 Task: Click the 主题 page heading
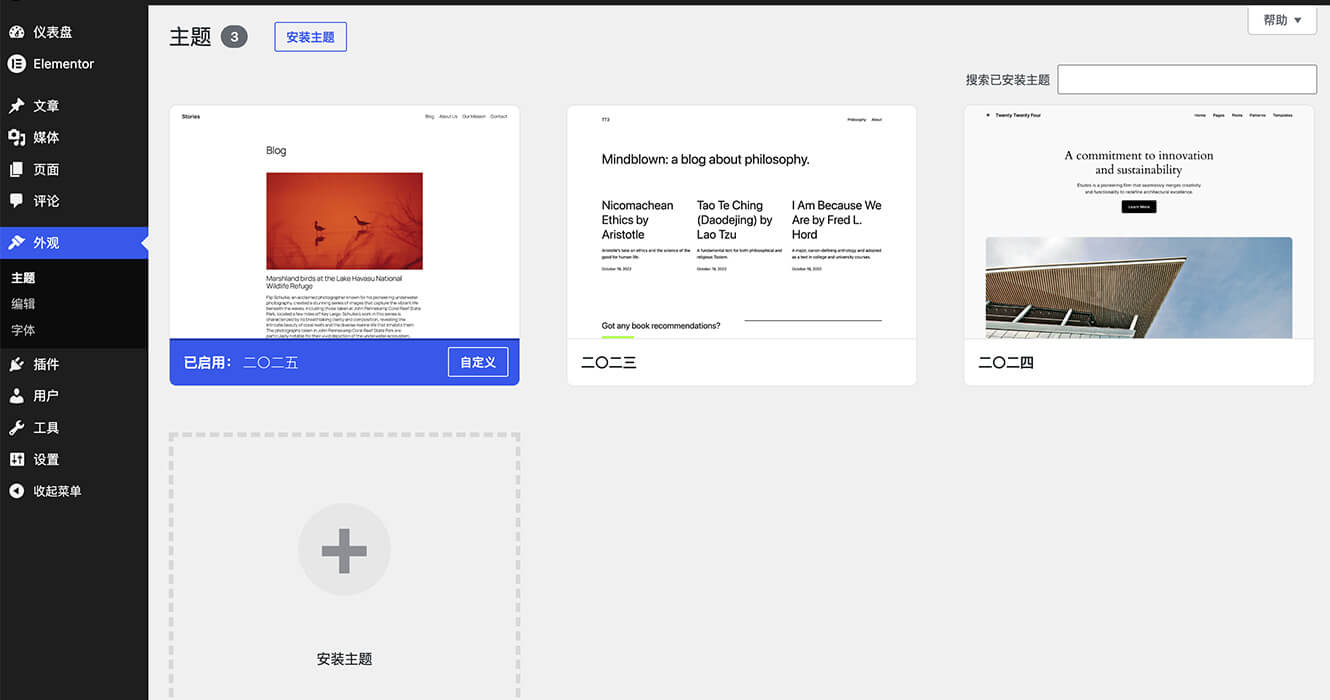[190, 37]
